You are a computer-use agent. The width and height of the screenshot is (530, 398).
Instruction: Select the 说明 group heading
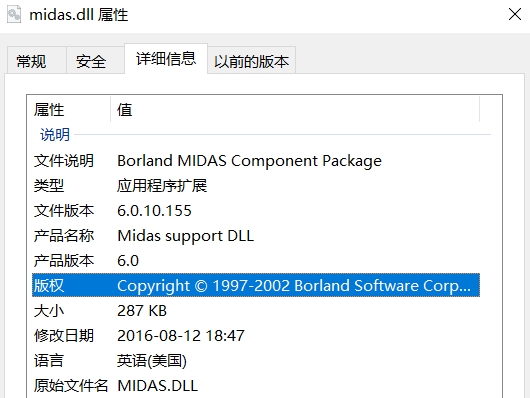click(55, 135)
